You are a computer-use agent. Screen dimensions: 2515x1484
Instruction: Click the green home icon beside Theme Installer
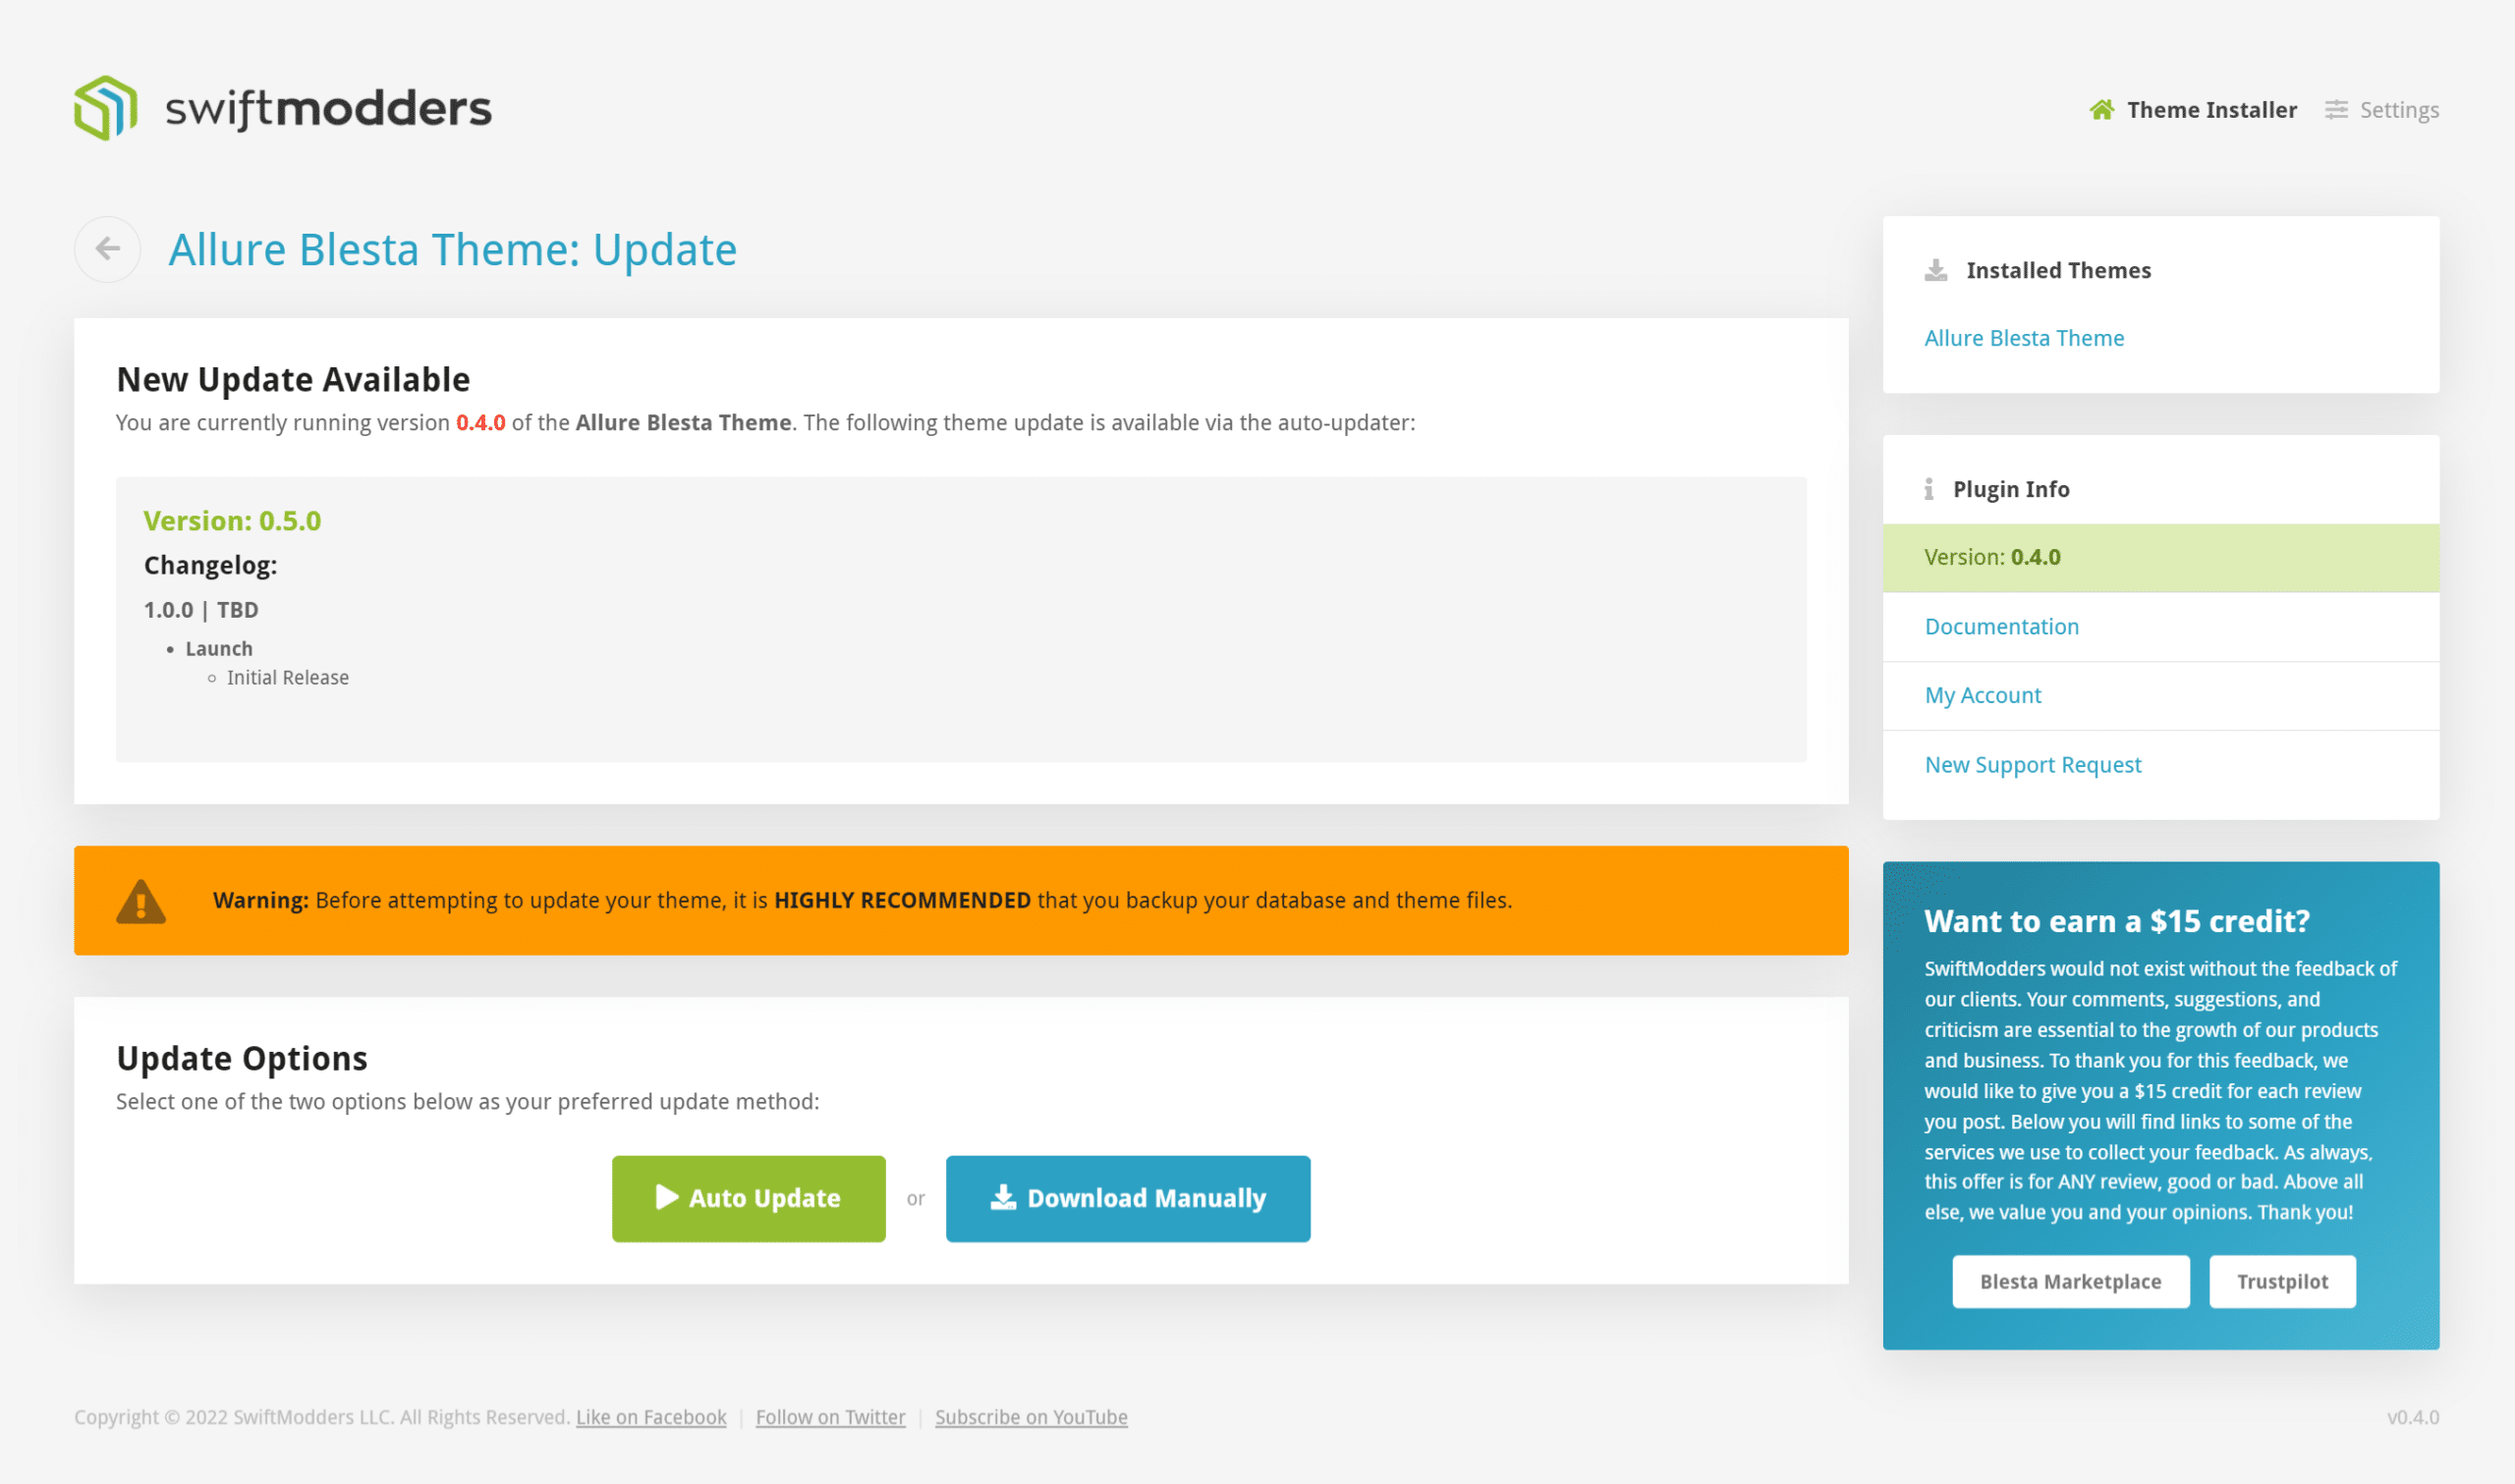(x=2101, y=110)
